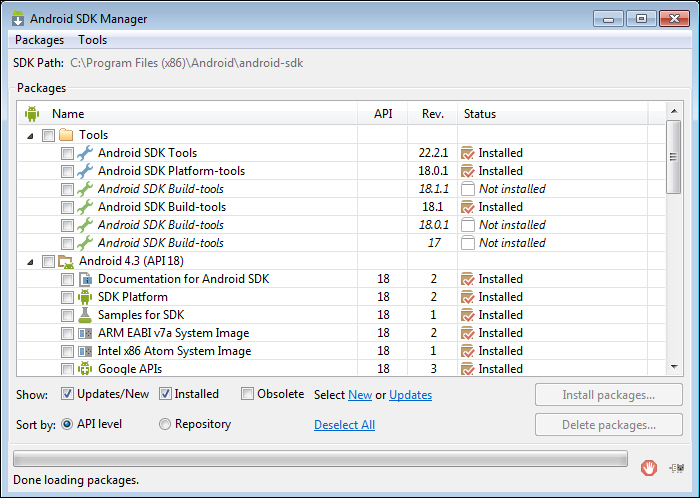Toggle the Obsolete show checkbox
Viewport: 700px width, 498px height.
click(x=247, y=394)
